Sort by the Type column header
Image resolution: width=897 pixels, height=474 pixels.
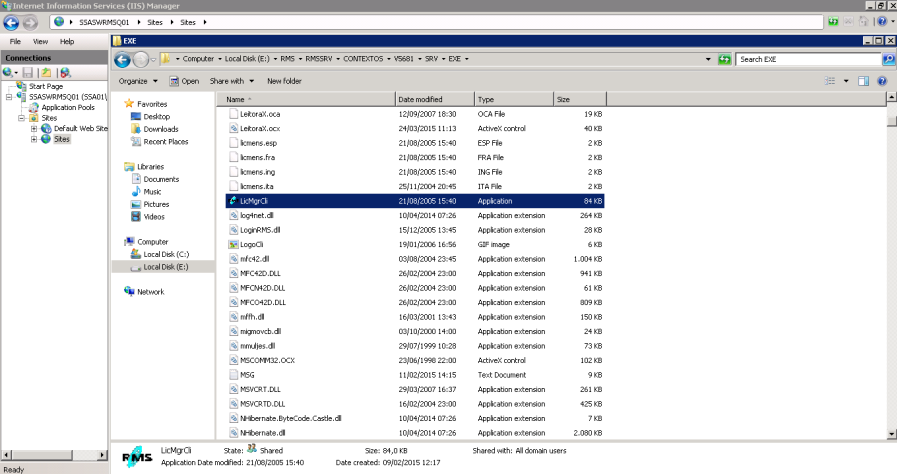point(514,99)
